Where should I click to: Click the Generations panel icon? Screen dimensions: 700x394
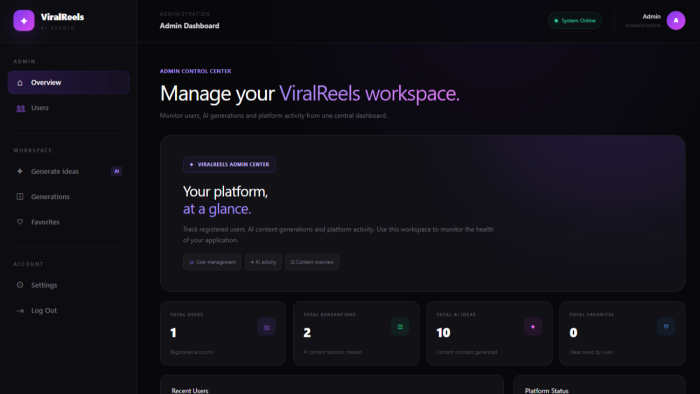(20, 196)
